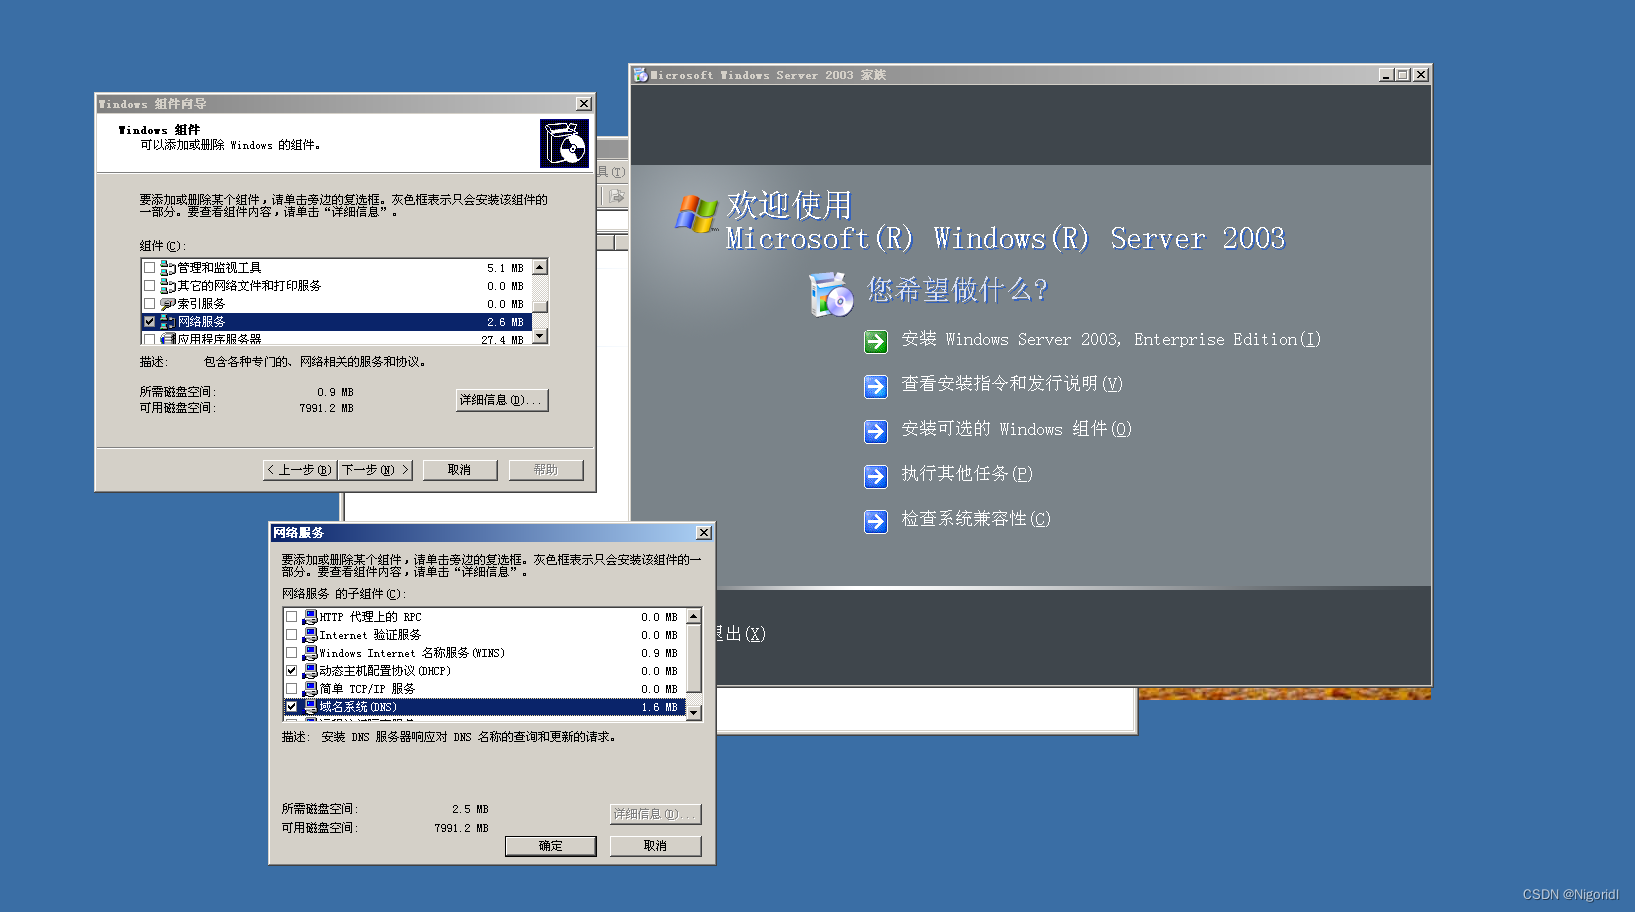
Task: Click green arrow for installing Windows Server 2003
Action: click(876, 342)
